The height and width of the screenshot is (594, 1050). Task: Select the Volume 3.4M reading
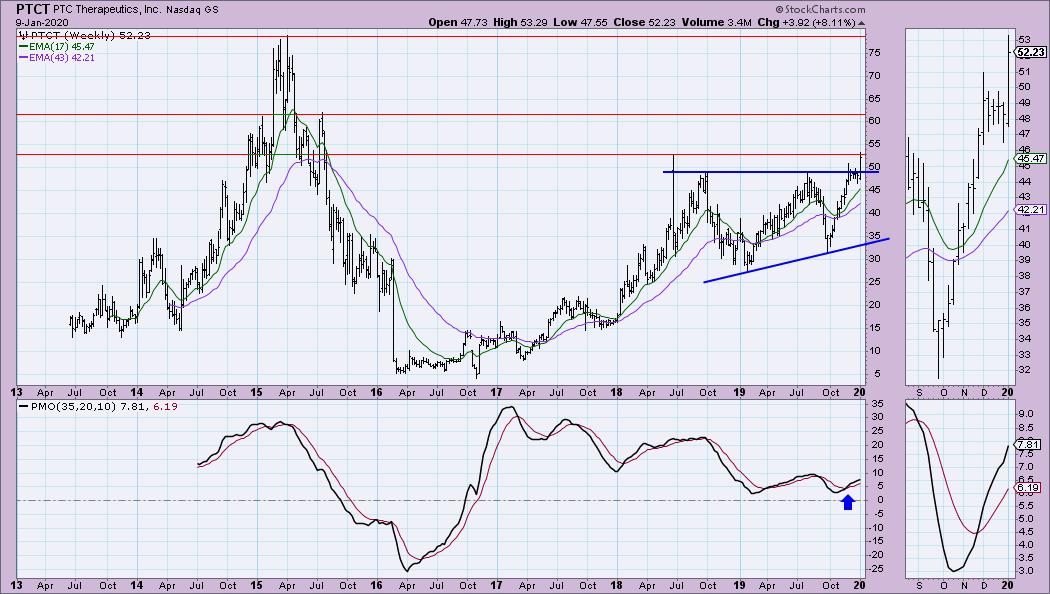click(717, 22)
